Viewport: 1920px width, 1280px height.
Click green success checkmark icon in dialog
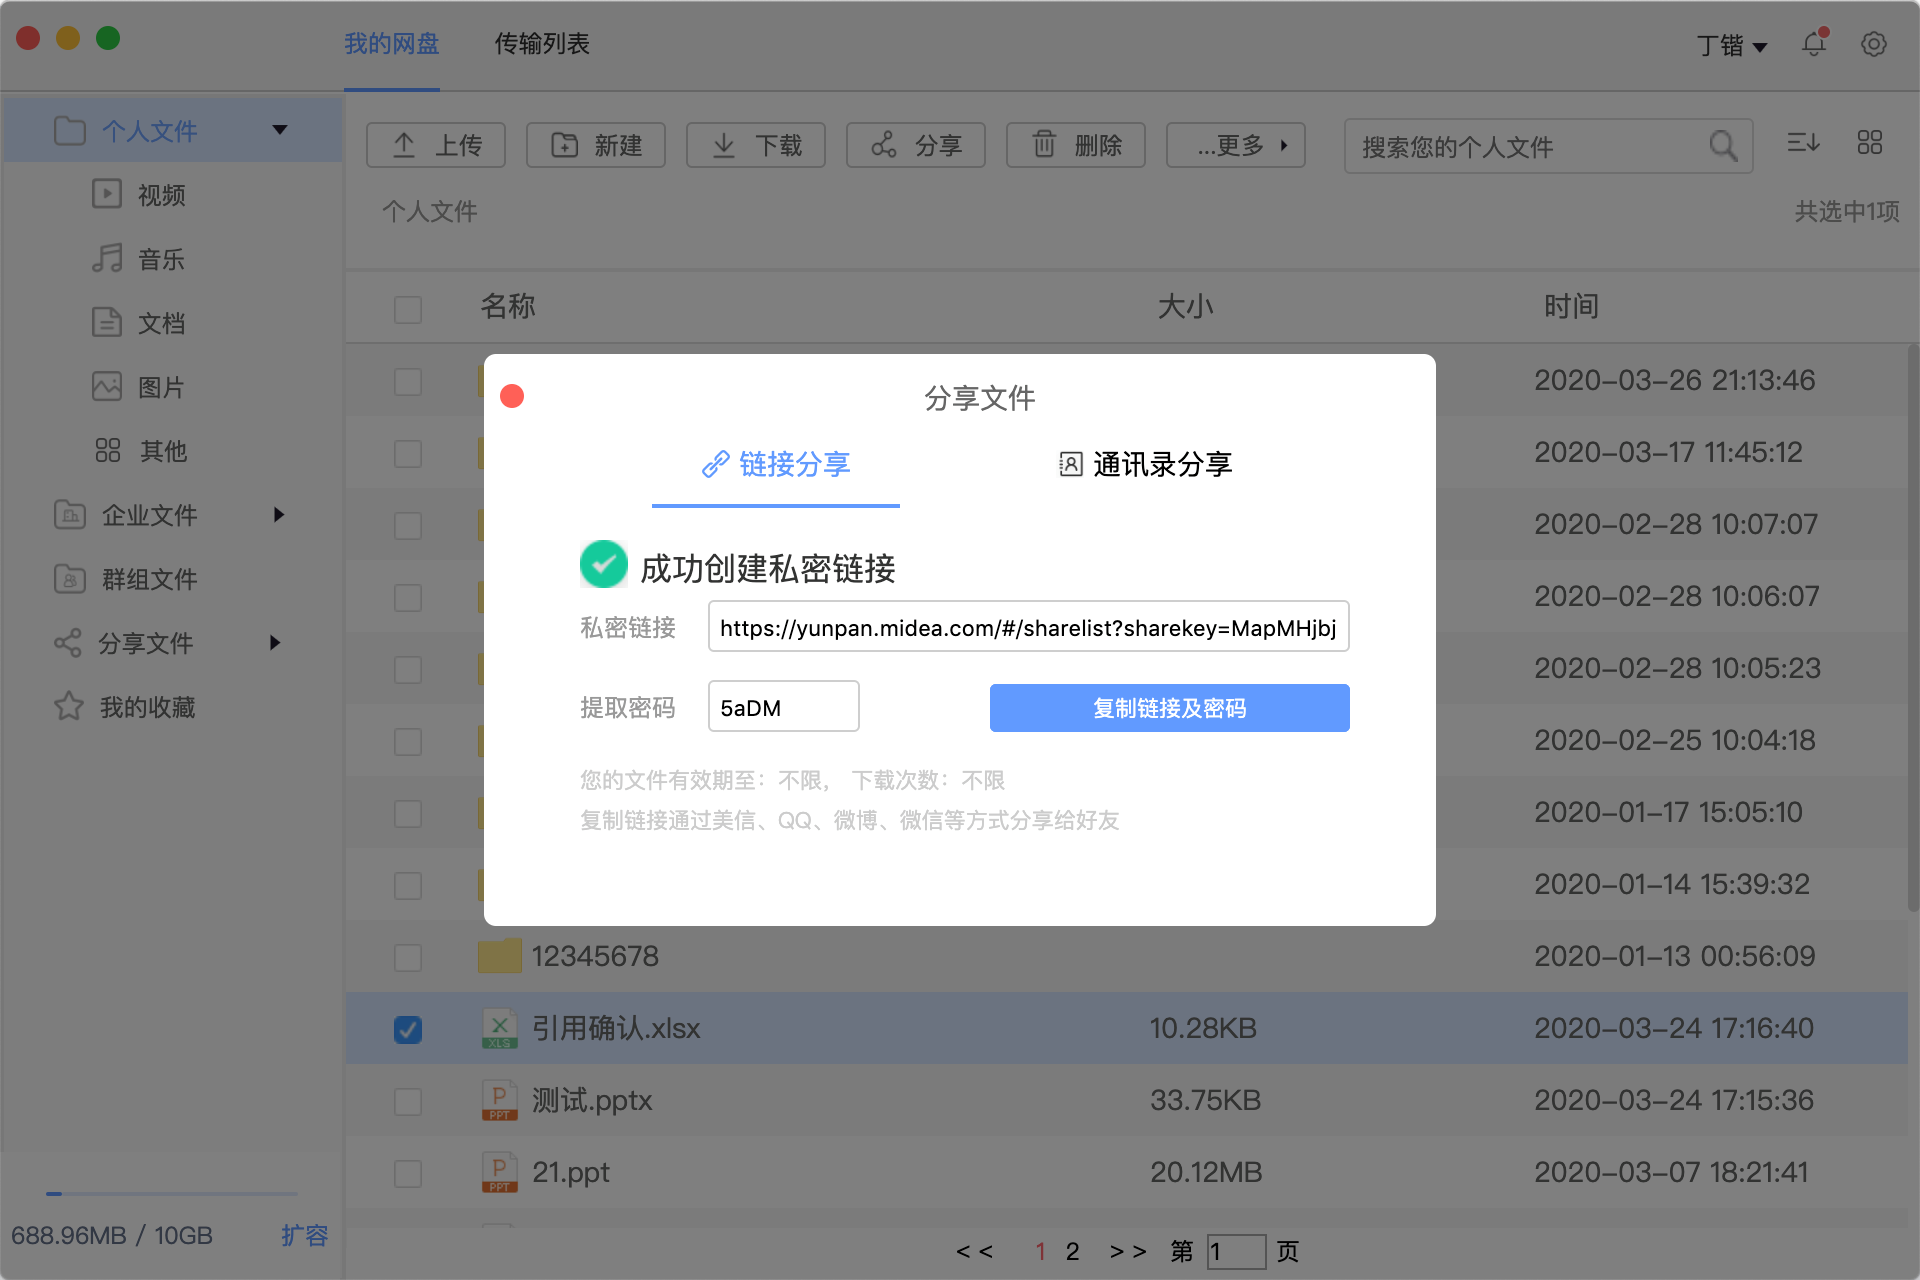(x=604, y=564)
